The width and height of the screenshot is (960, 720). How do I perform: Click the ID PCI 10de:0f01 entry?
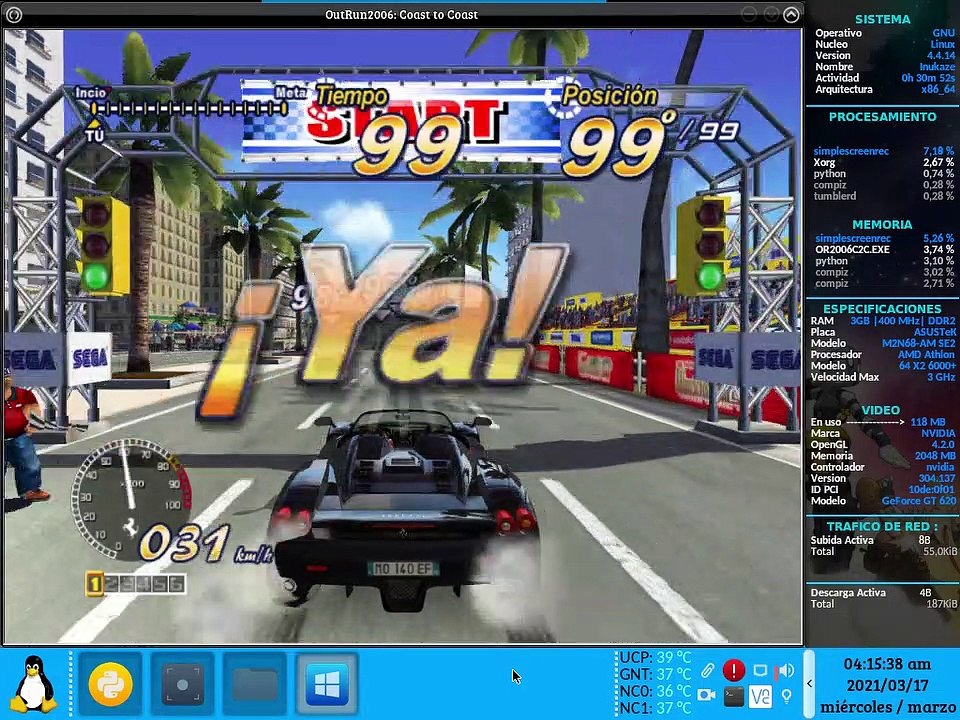click(883, 489)
